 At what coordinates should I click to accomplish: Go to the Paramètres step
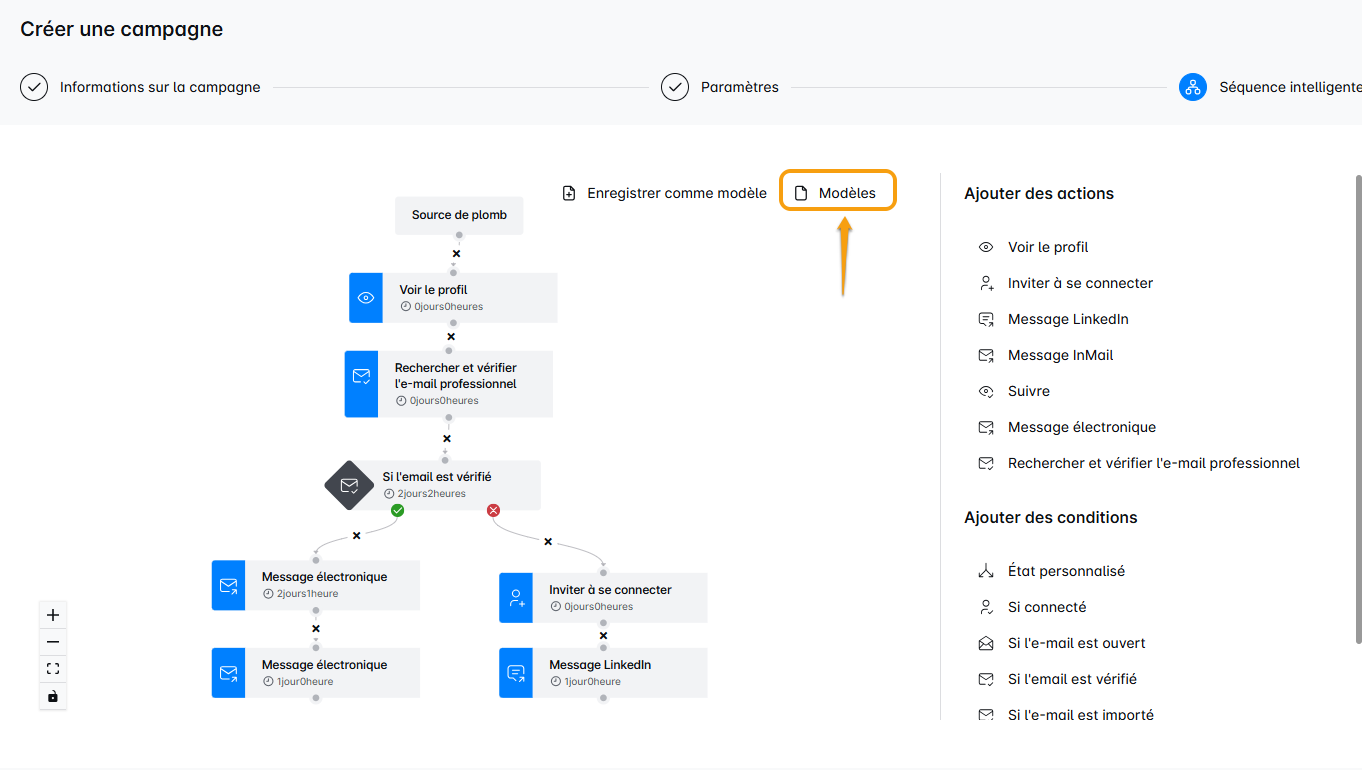coord(739,87)
